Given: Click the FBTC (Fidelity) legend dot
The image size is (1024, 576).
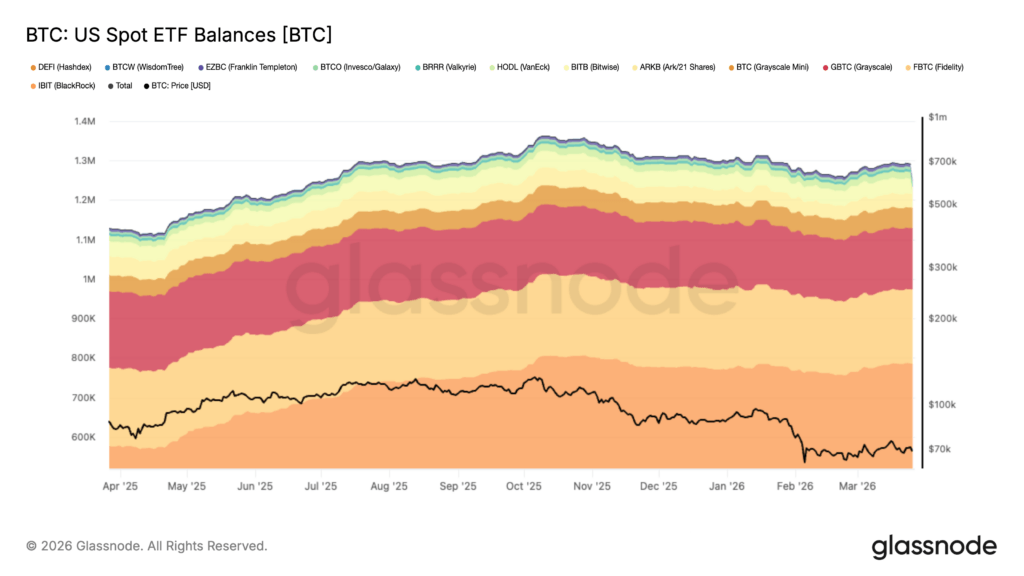Looking at the screenshot, I should [x=906, y=67].
